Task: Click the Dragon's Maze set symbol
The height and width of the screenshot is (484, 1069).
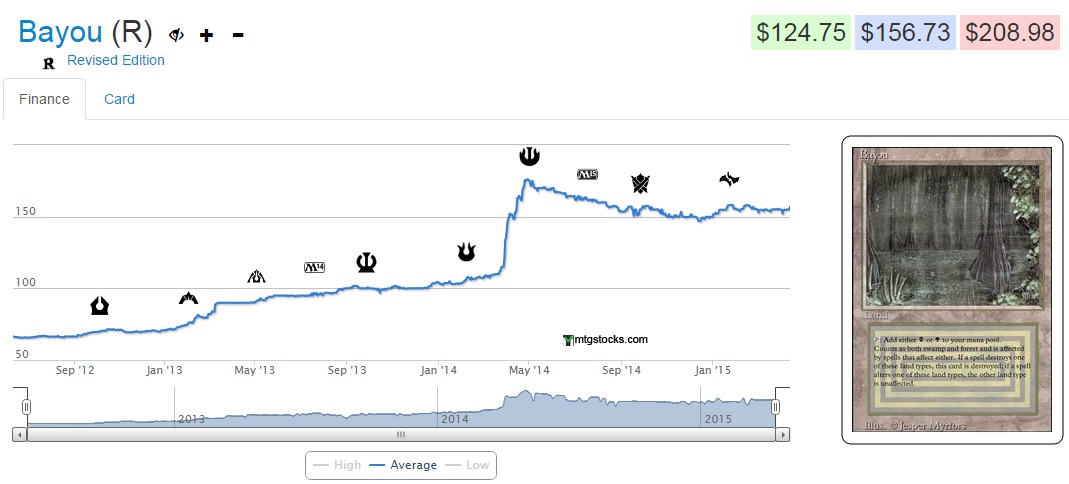Action: pyautogui.click(x=257, y=276)
